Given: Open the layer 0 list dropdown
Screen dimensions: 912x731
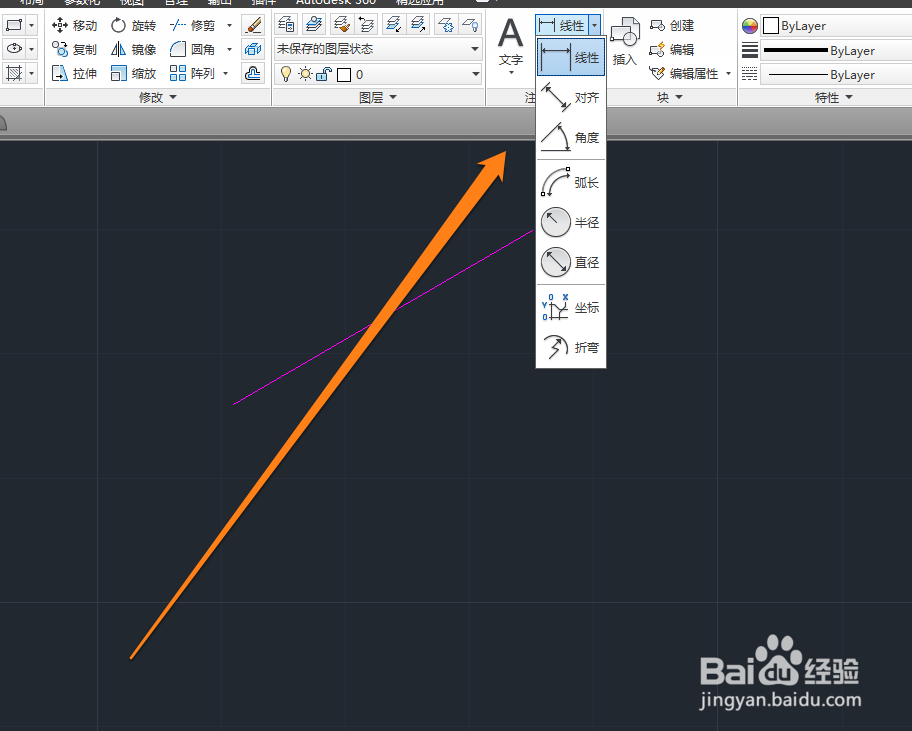Looking at the screenshot, I should (475, 74).
